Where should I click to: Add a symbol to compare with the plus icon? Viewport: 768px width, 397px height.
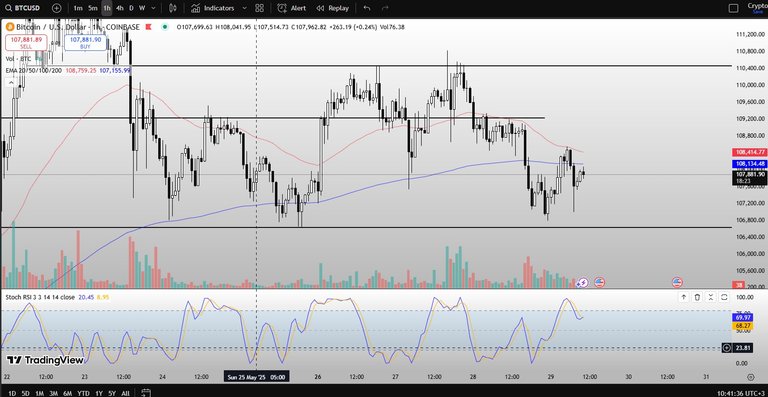click(56, 8)
